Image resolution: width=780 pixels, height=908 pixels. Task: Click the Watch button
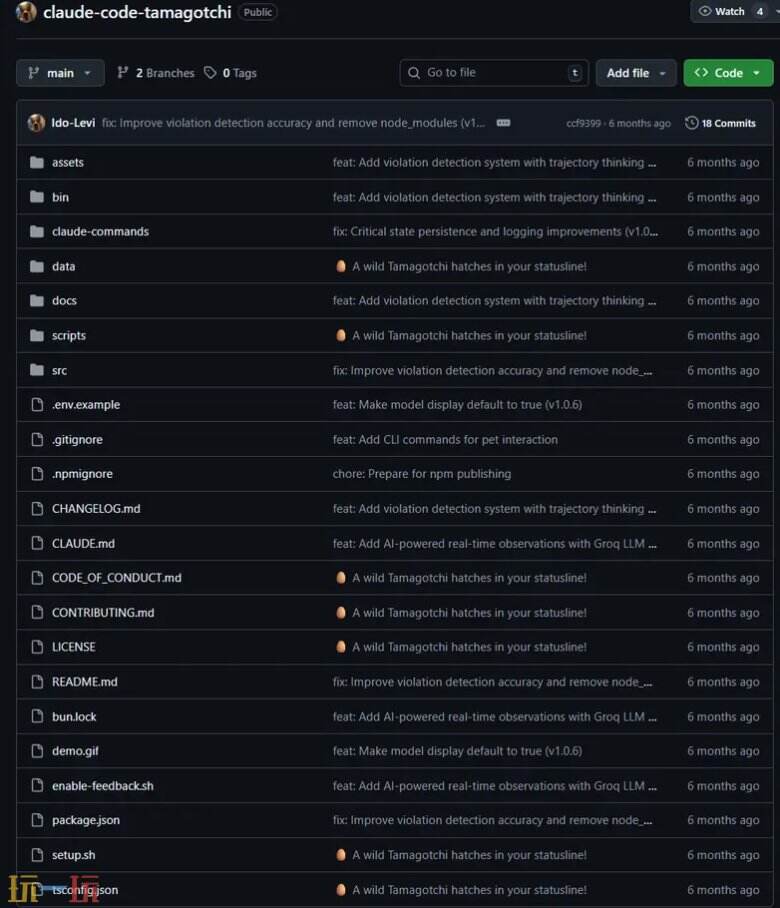(x=722, y=11)
